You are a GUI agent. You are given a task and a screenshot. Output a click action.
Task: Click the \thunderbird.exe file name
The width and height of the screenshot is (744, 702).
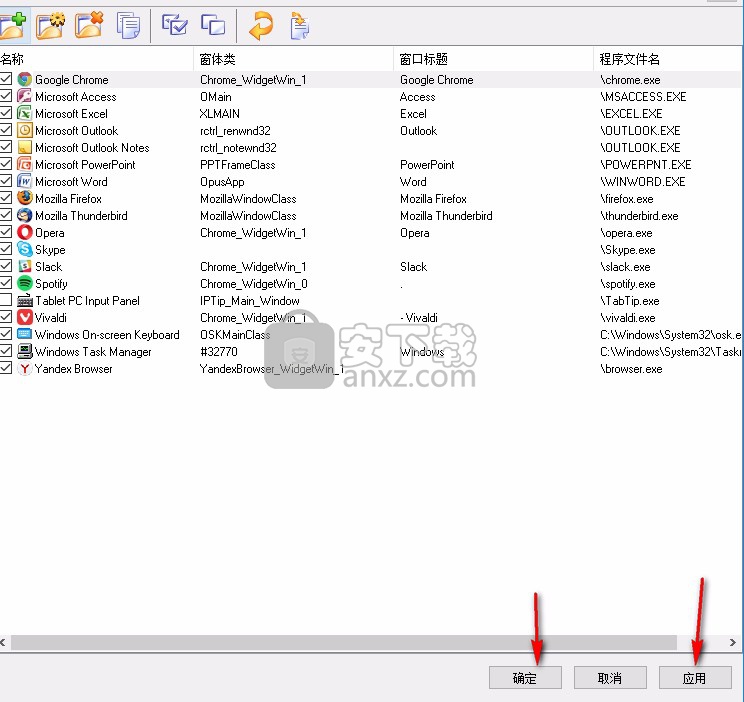click(639, 216)
